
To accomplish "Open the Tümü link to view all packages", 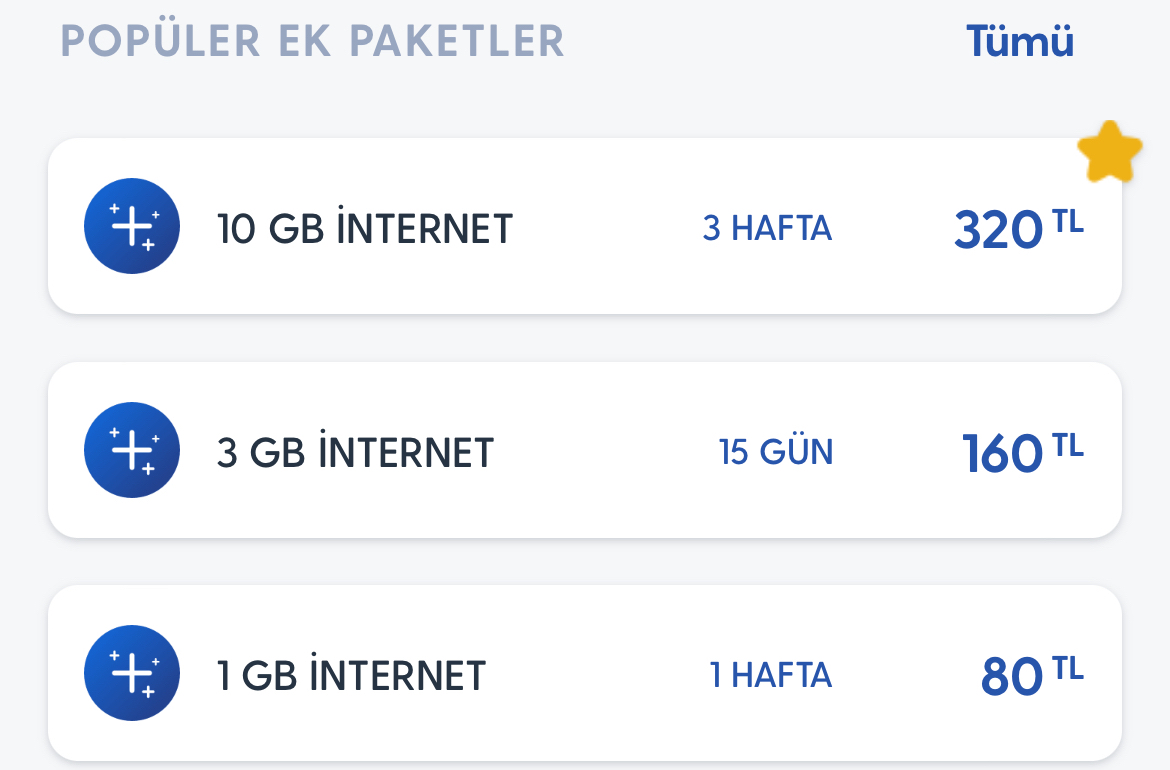I will [x=1020, y=41].
